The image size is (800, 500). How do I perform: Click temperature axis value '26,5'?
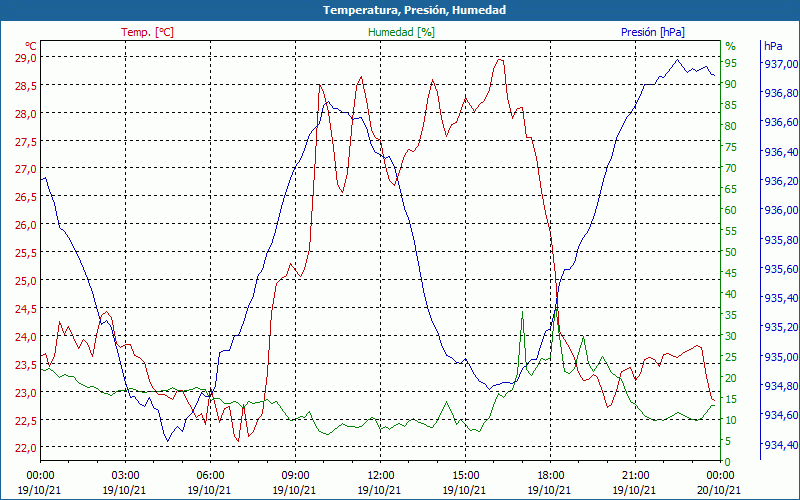[x=26, y=197]
